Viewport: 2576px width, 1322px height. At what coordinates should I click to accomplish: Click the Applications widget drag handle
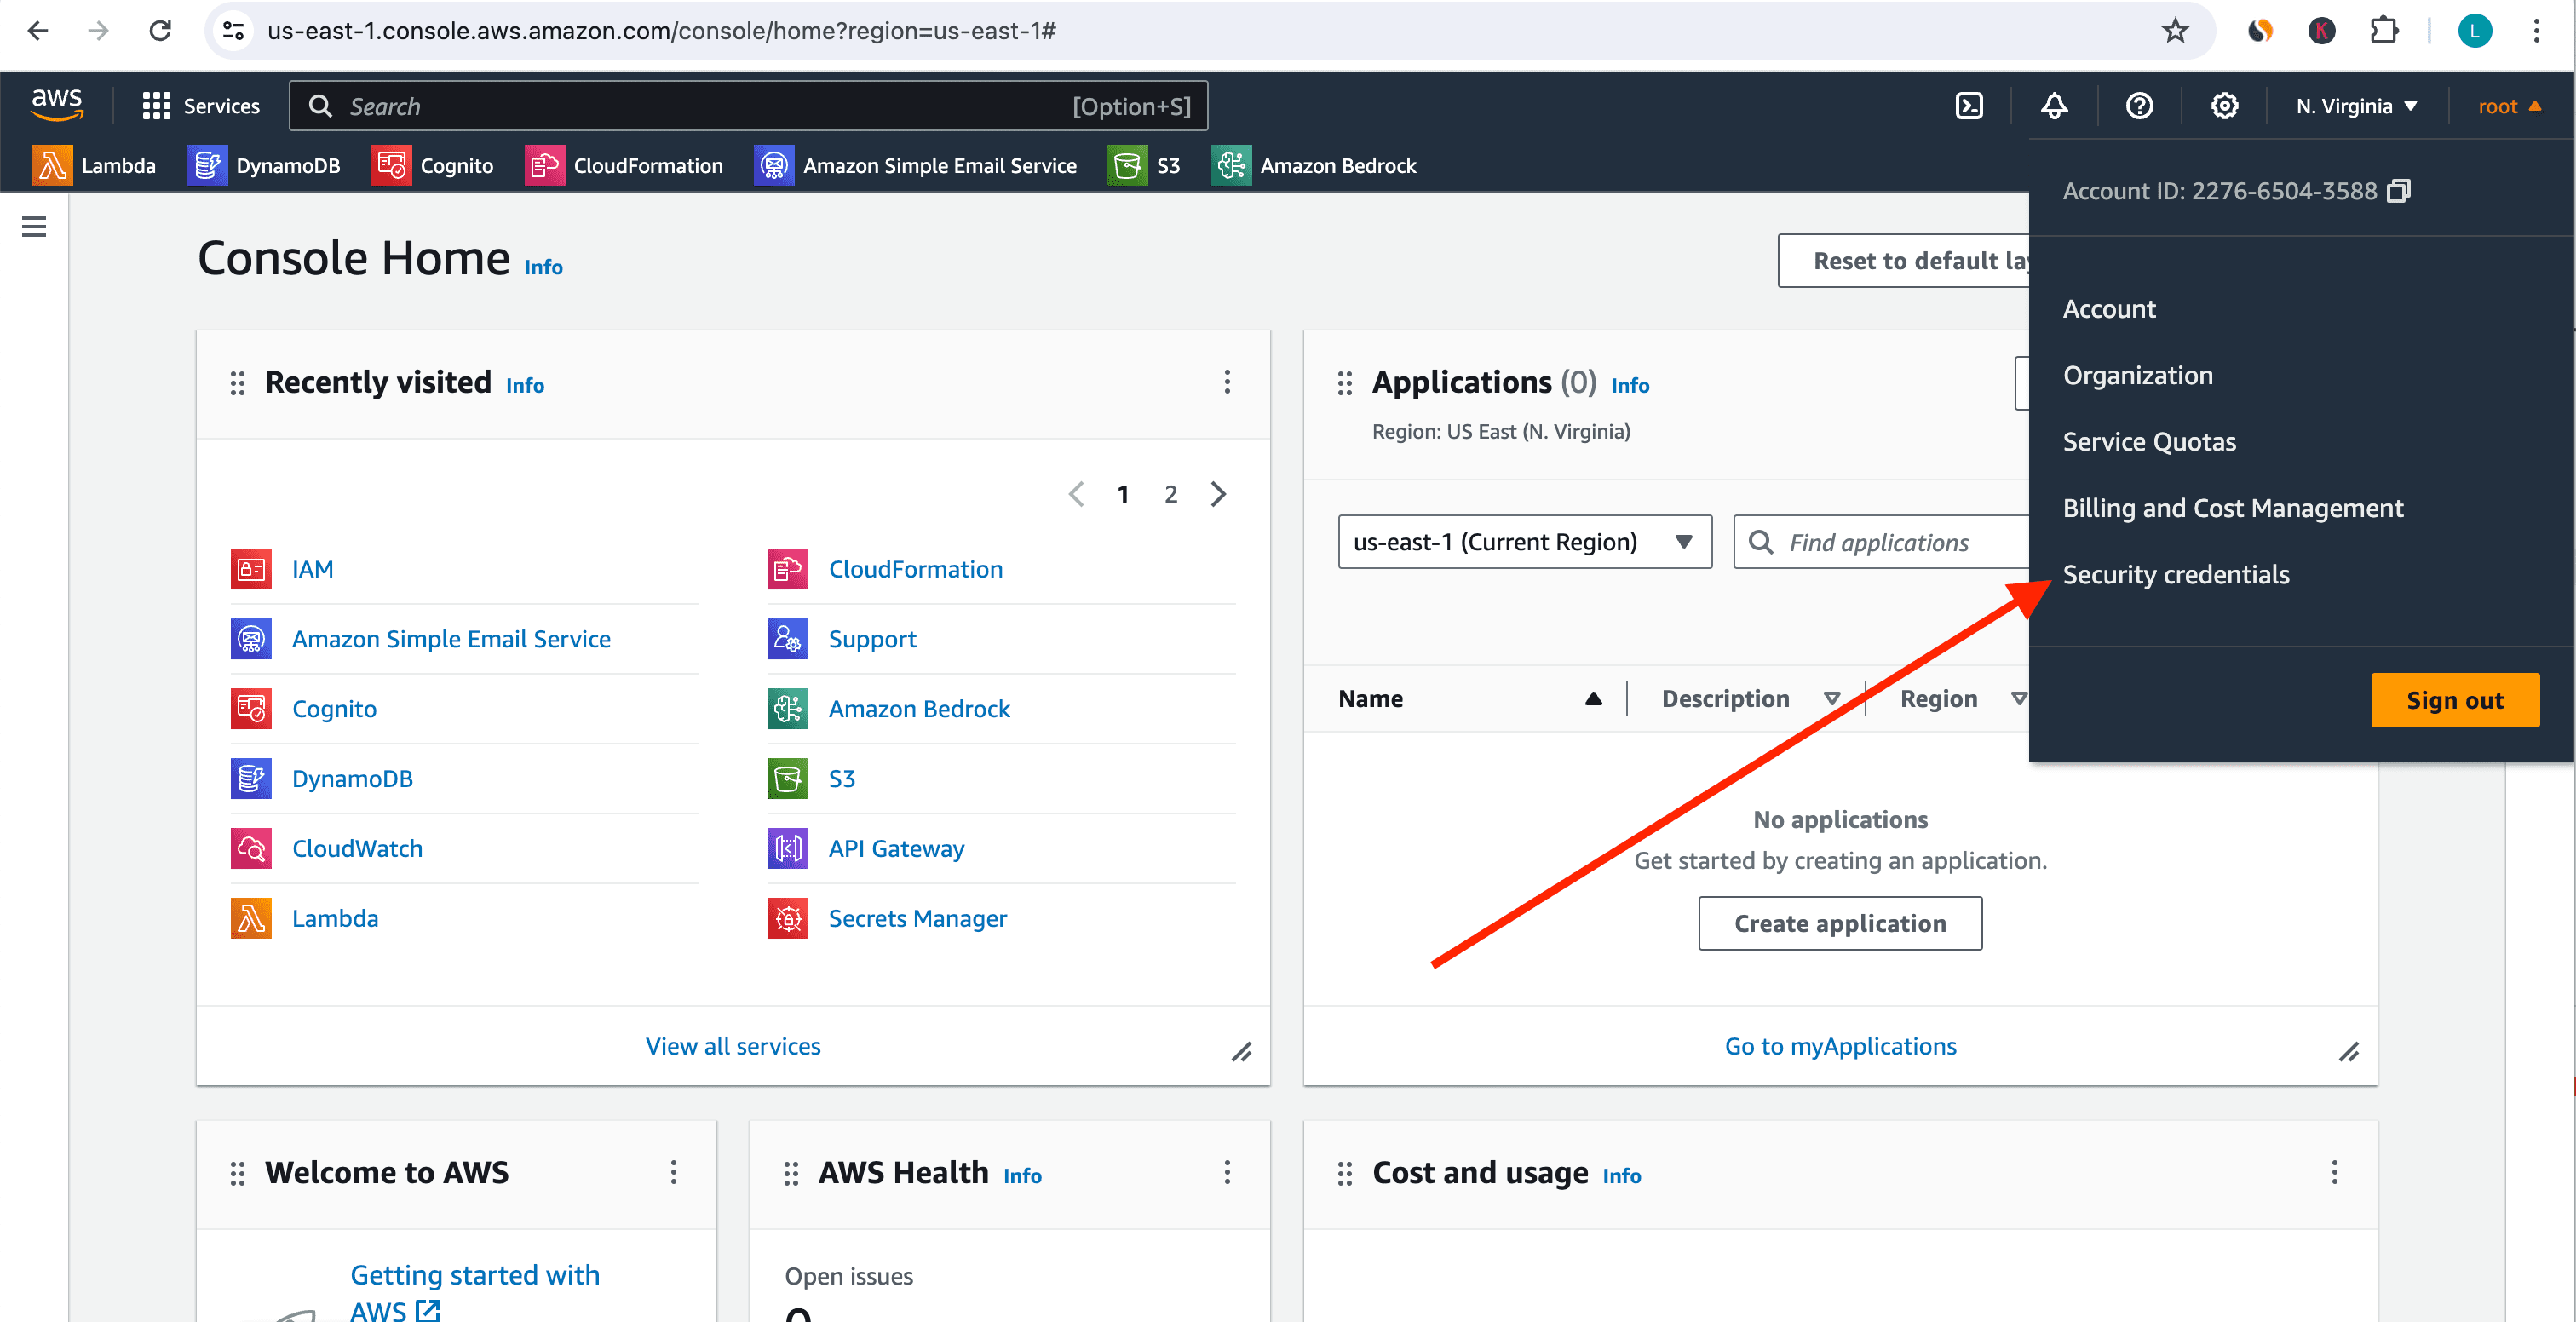click(x=1345, y=383)
